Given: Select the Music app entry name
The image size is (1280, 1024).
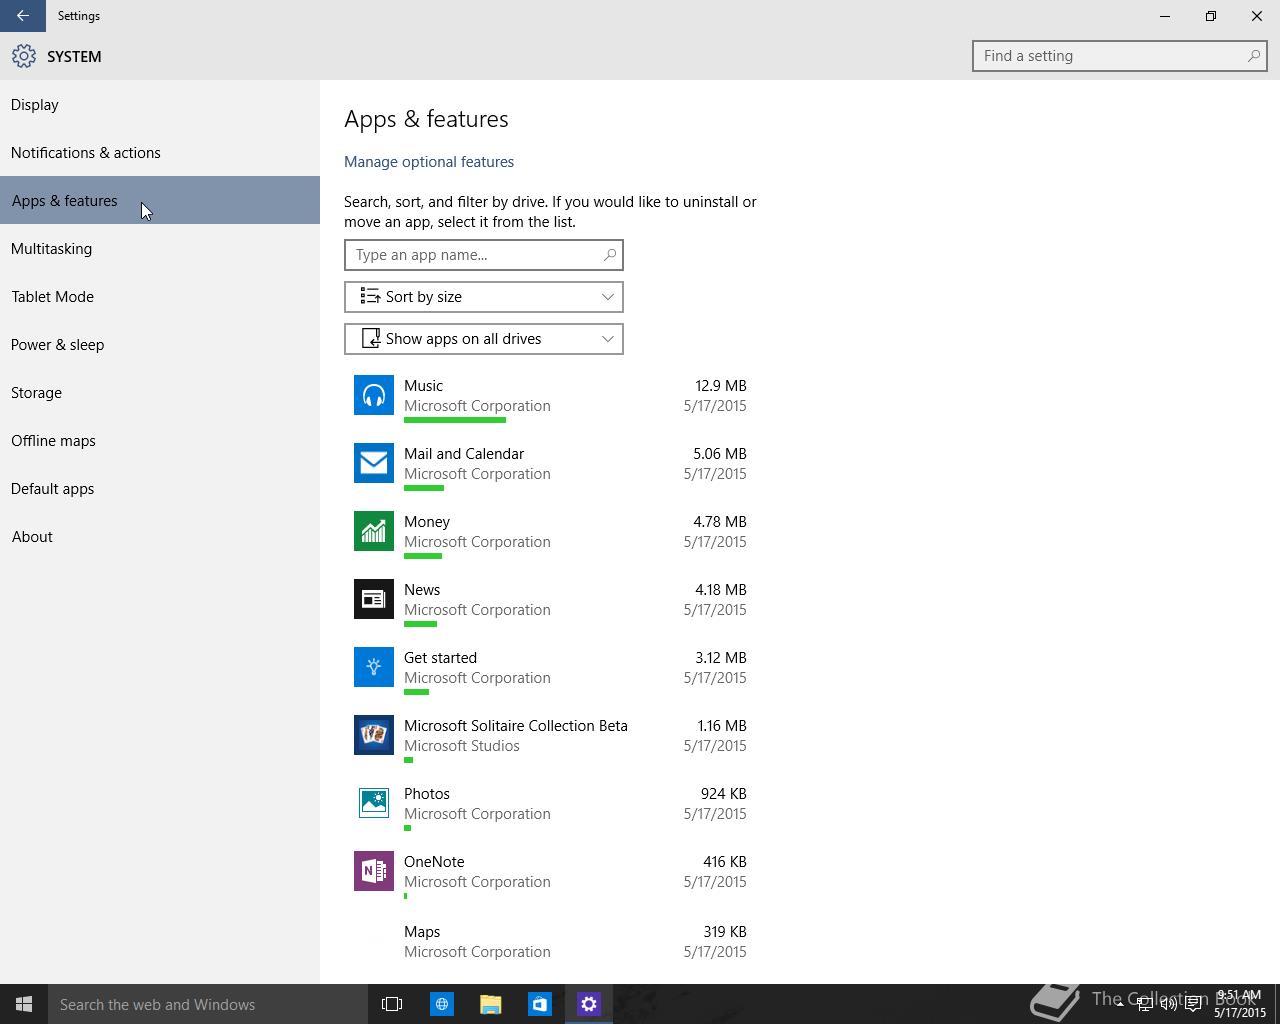Looking at the screenshot, I should click(423, 385).
